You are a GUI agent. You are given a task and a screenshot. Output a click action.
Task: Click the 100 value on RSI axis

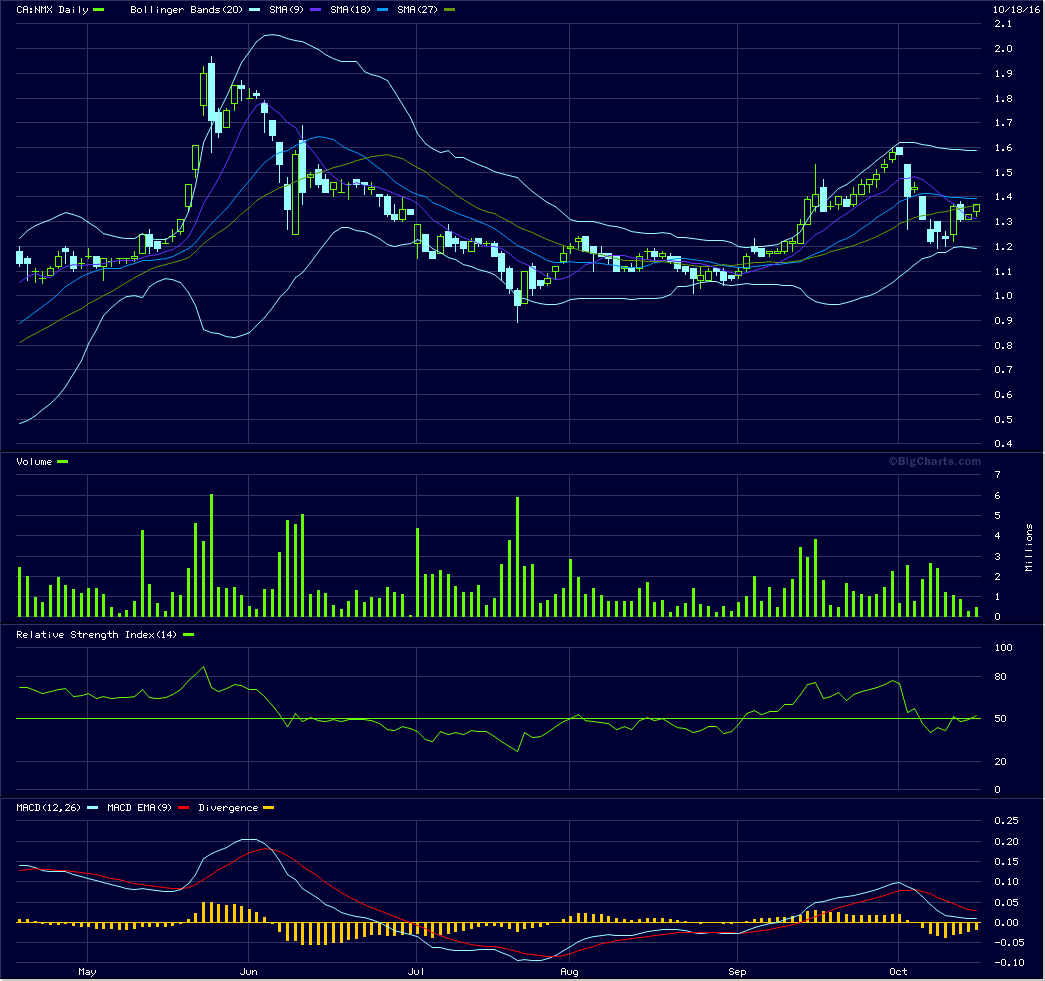tap(1003, 648)
